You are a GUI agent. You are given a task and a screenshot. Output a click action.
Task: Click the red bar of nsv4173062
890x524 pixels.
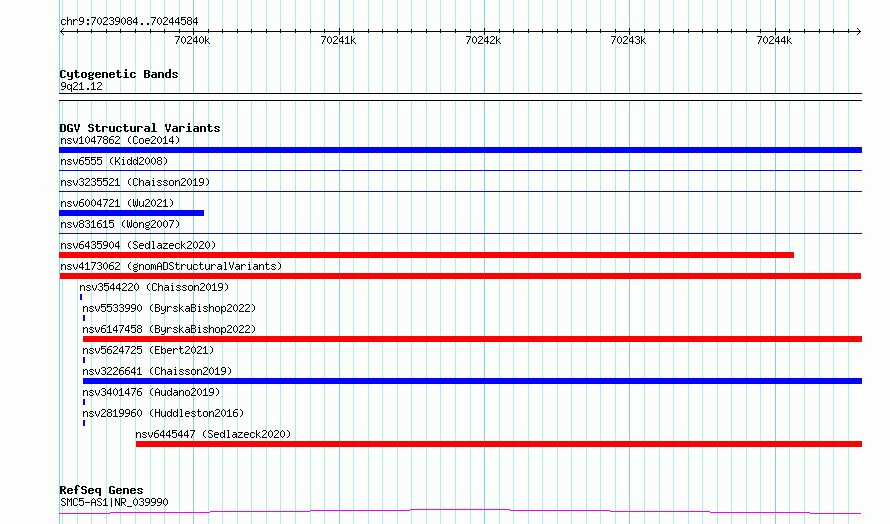pyautogui.click(x=460, y=276)
